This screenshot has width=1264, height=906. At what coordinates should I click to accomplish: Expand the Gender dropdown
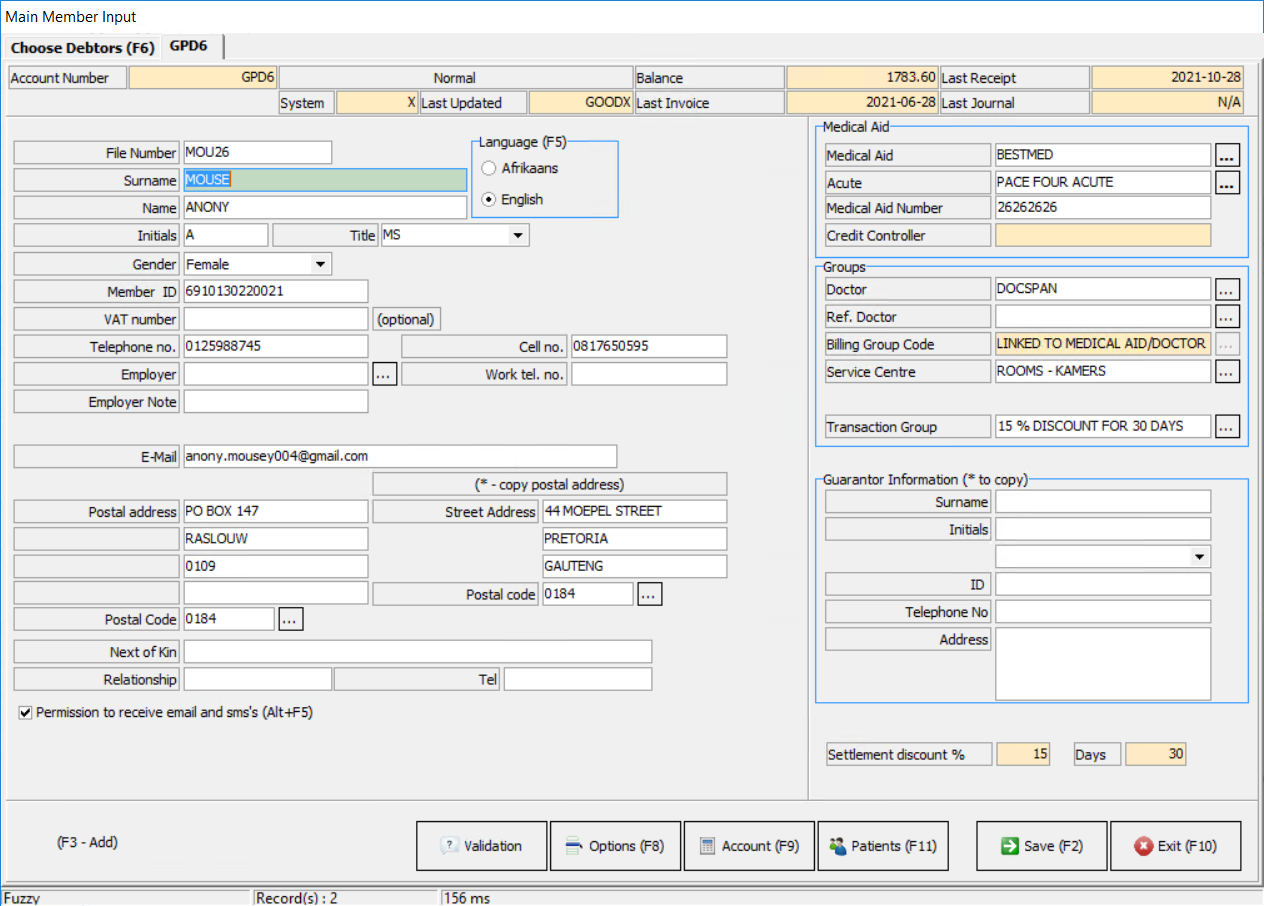click(320, 265)
